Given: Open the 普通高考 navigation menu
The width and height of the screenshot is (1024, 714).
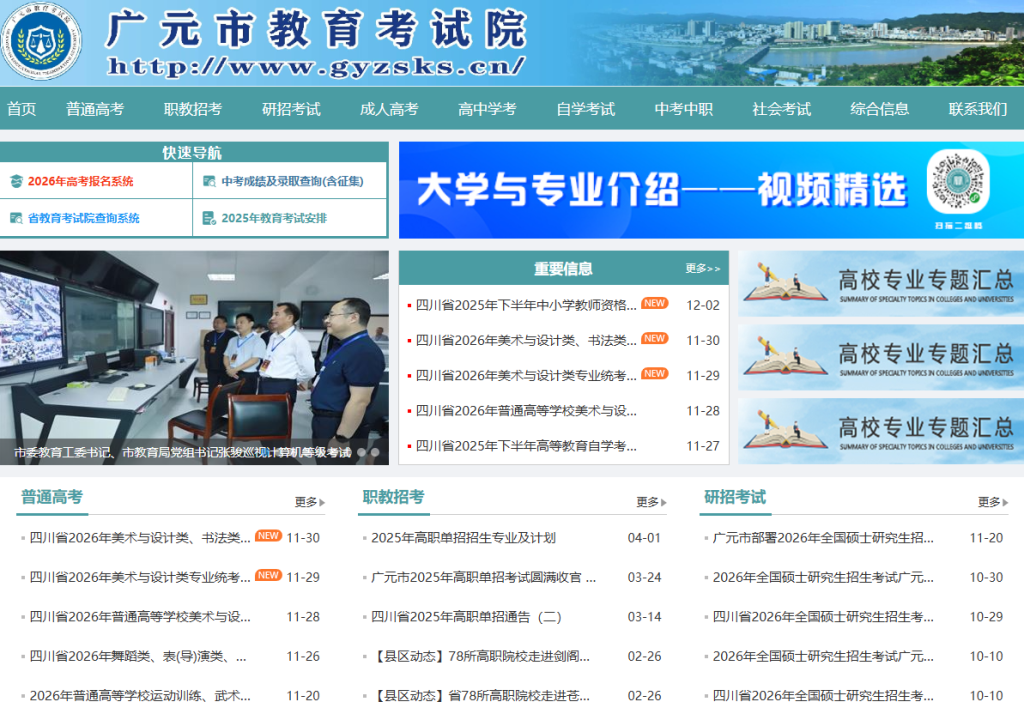Looking at the screenshot, I should 94,109.
